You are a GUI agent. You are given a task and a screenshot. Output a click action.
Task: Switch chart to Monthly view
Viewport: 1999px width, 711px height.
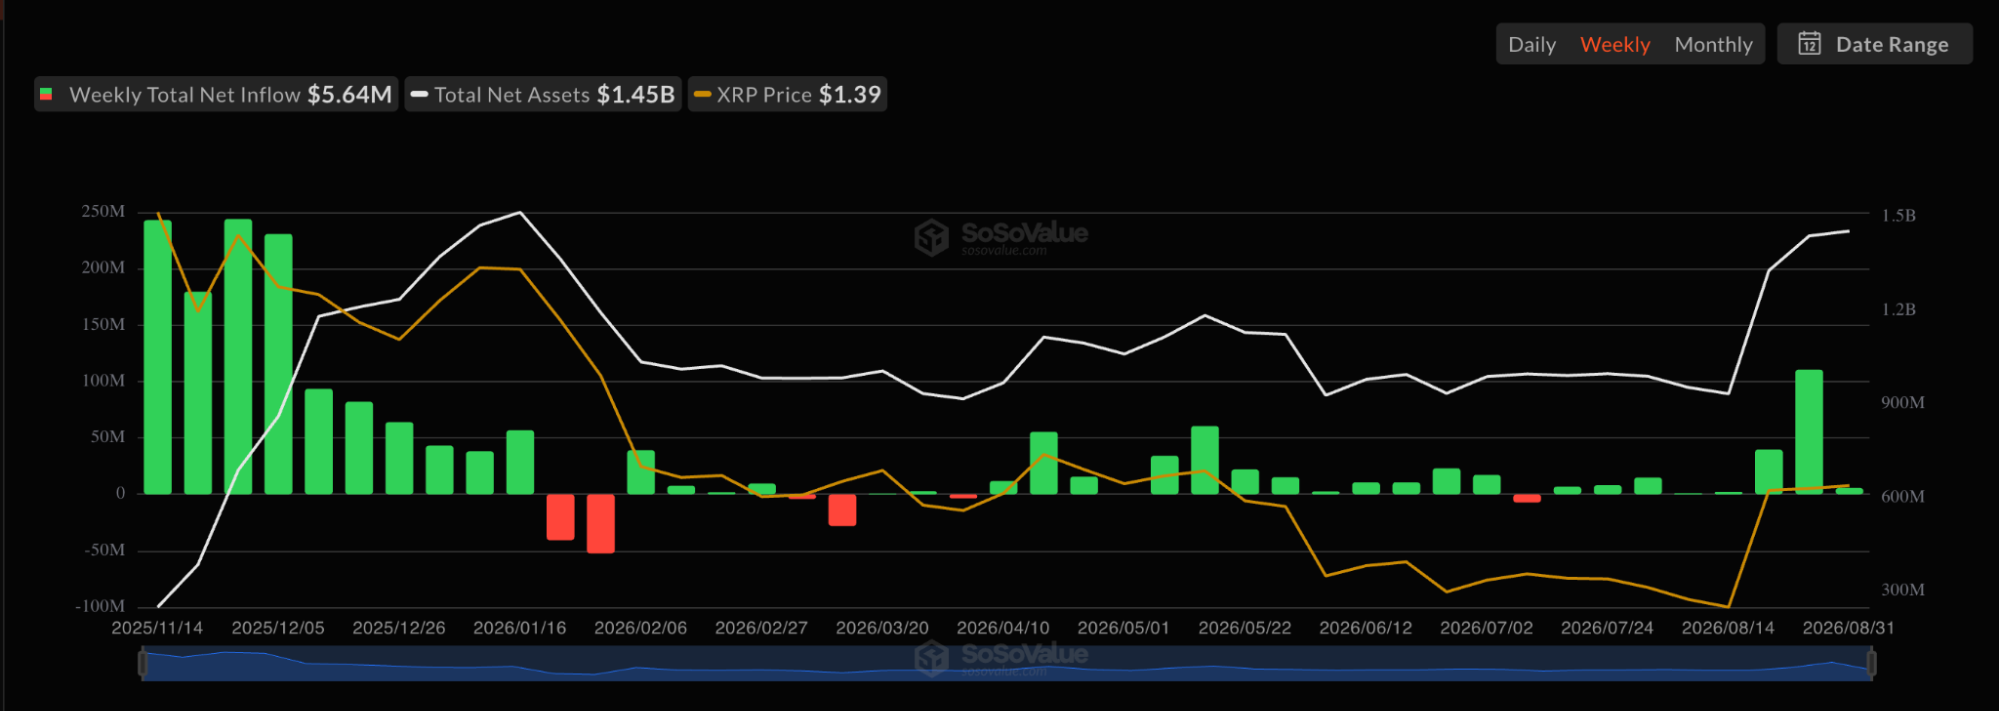click(x=1713, y=45)
